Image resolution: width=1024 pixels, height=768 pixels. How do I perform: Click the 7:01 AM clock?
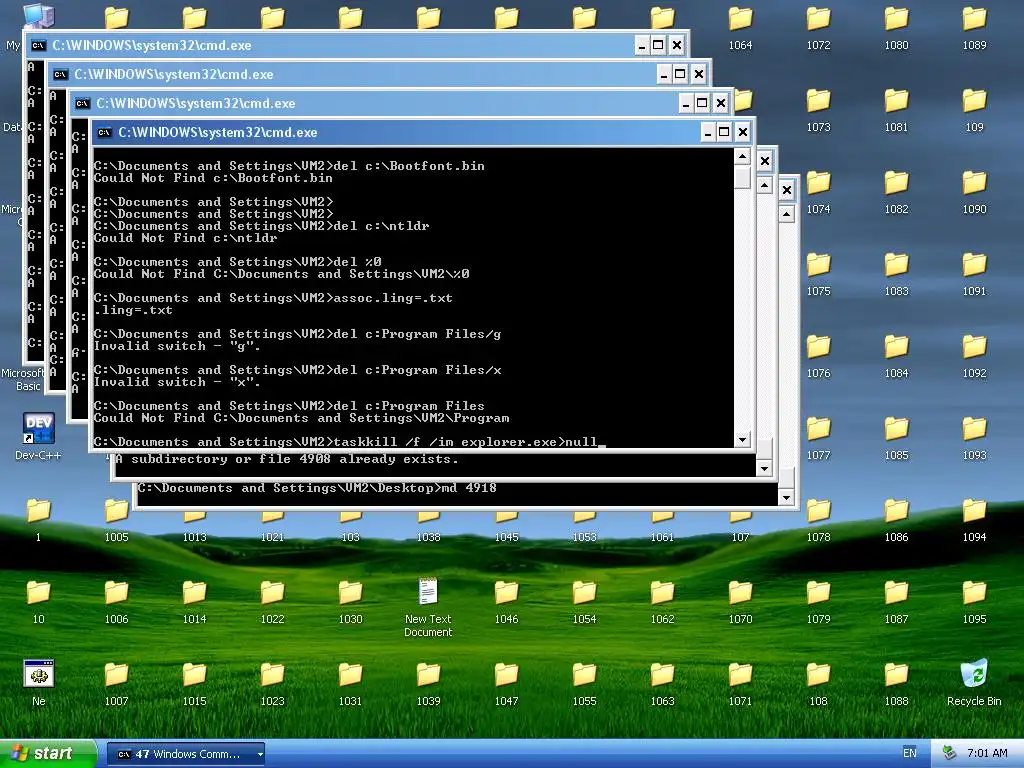(x=987, y=754)
